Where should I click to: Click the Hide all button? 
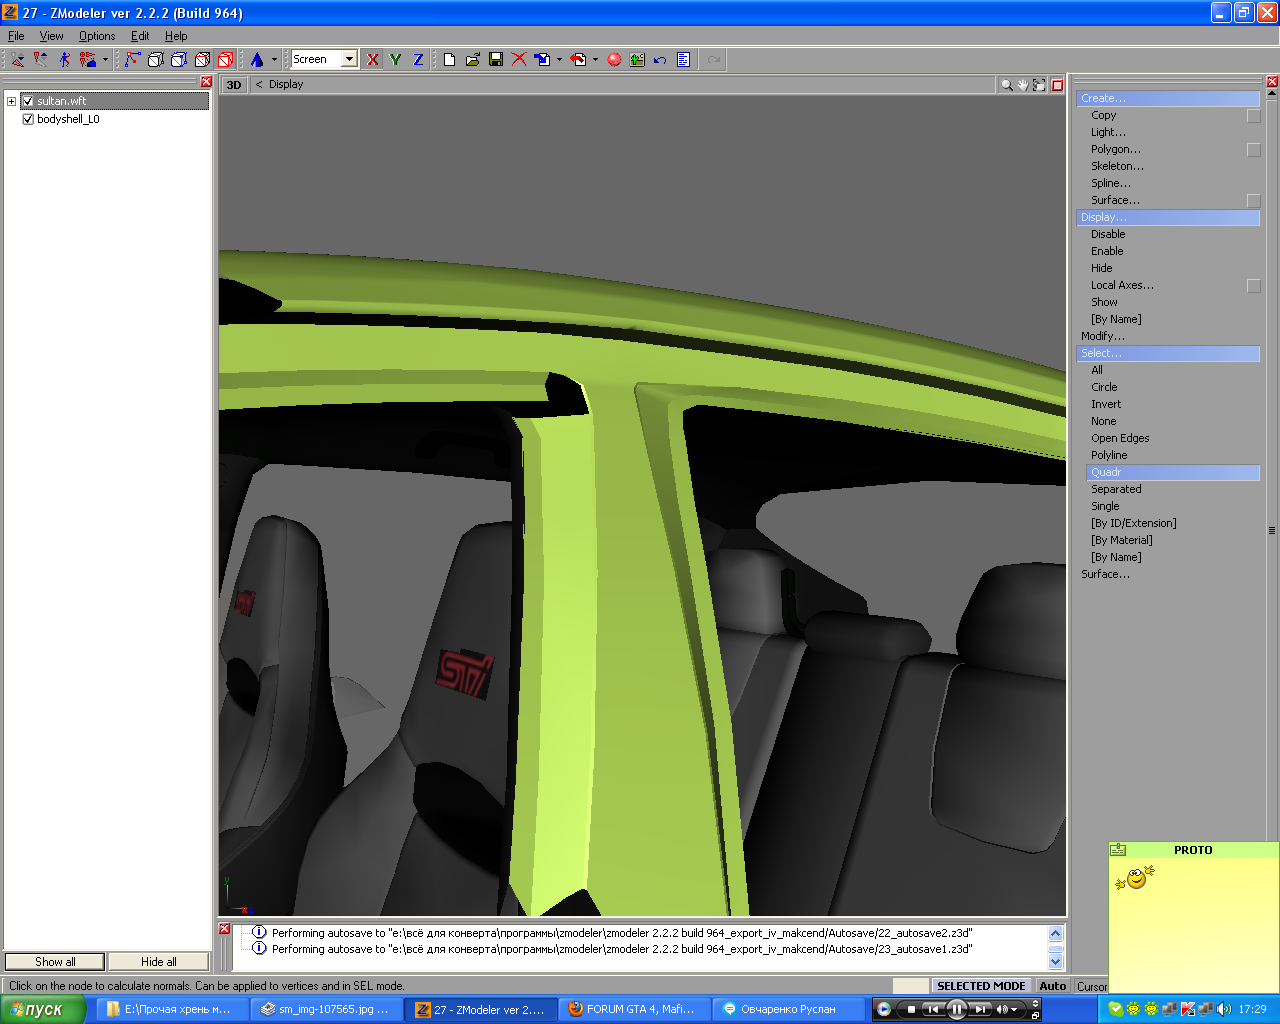158,962
